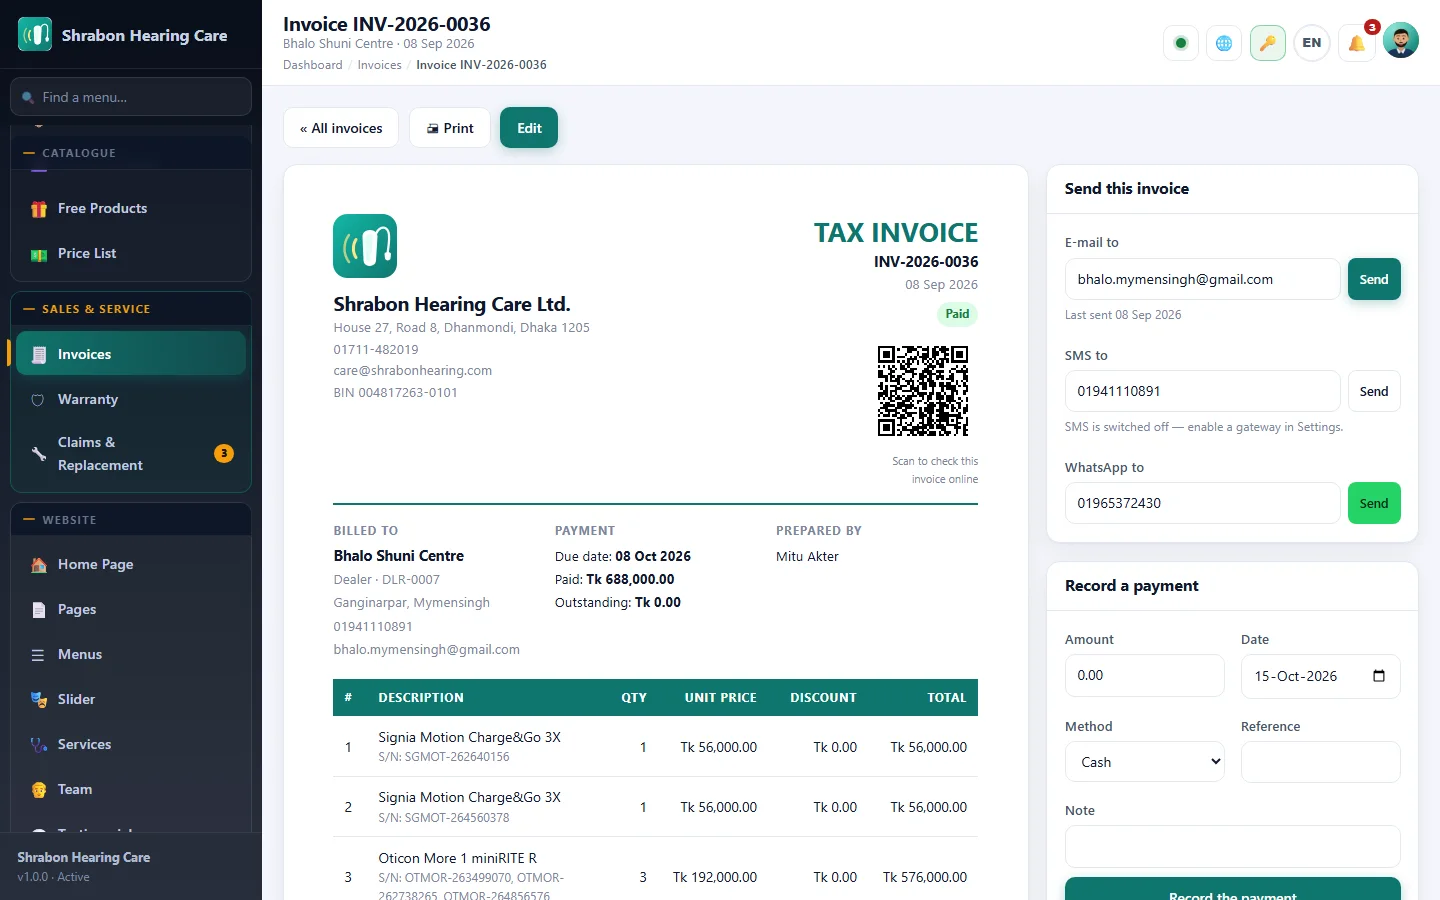
Task: Click Send next to the SMS number
Action: [1374, 391]
